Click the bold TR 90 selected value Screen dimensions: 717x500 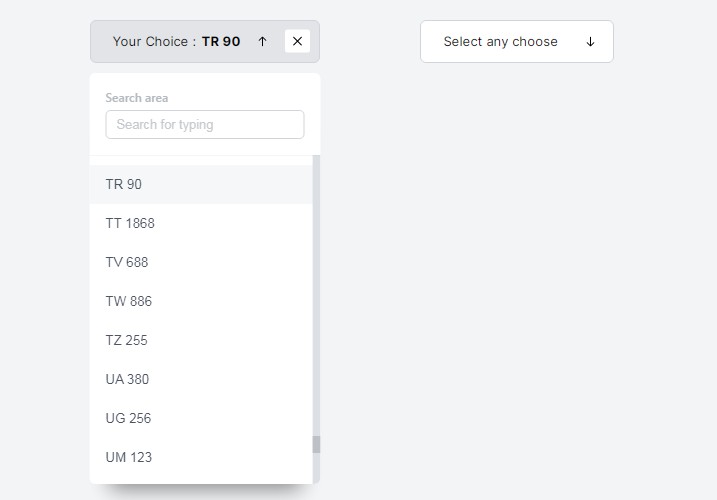point(221,42)
